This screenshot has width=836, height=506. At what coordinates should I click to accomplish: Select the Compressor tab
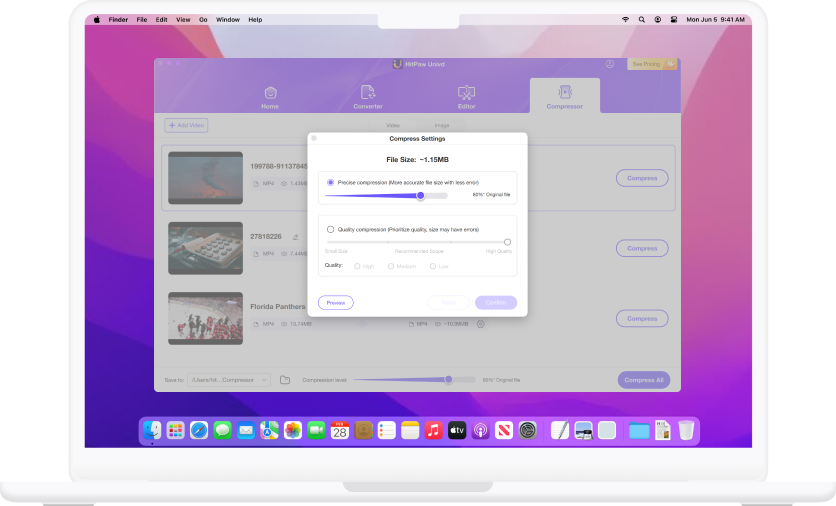(x=565, y=96)
